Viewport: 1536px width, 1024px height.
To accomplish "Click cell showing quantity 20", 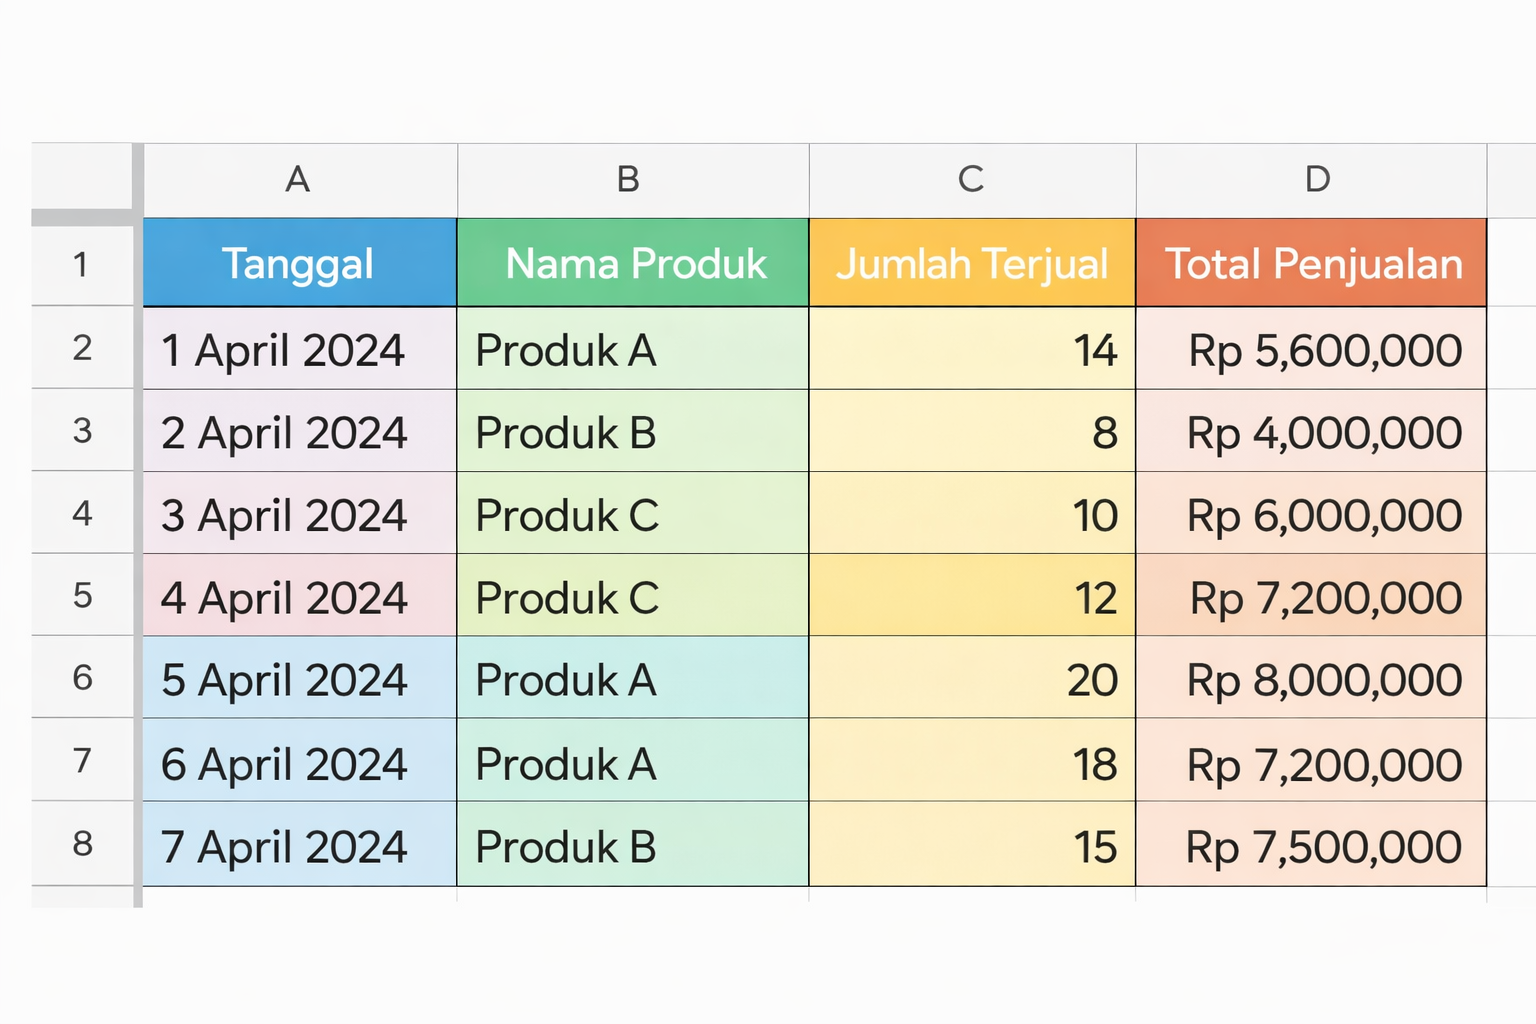I will (x=972, y=680).
